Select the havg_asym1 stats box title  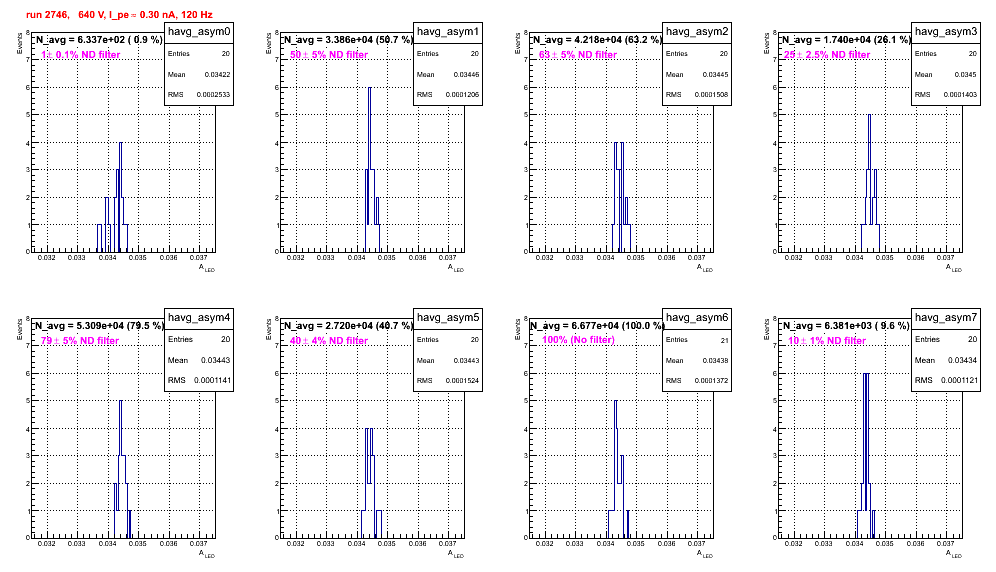coord(448,32)
